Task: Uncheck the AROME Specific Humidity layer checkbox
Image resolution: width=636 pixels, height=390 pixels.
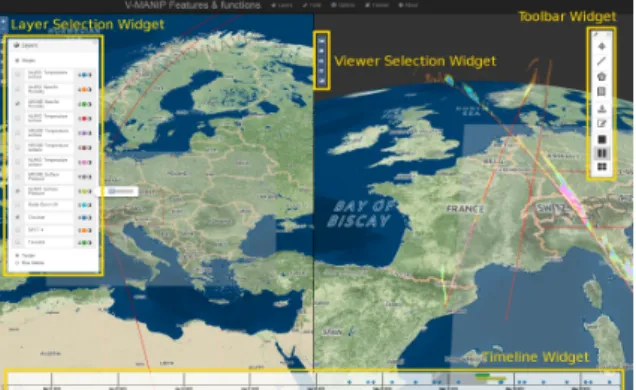Action: point(17,104)
